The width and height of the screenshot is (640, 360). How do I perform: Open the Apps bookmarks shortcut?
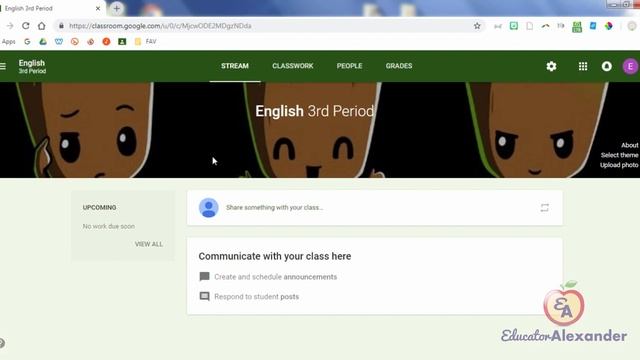click(9, 42)
